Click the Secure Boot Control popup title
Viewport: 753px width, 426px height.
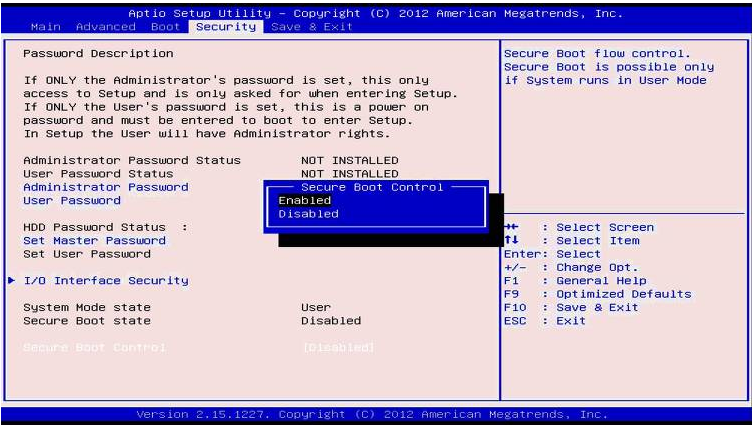tap(370, 187)
